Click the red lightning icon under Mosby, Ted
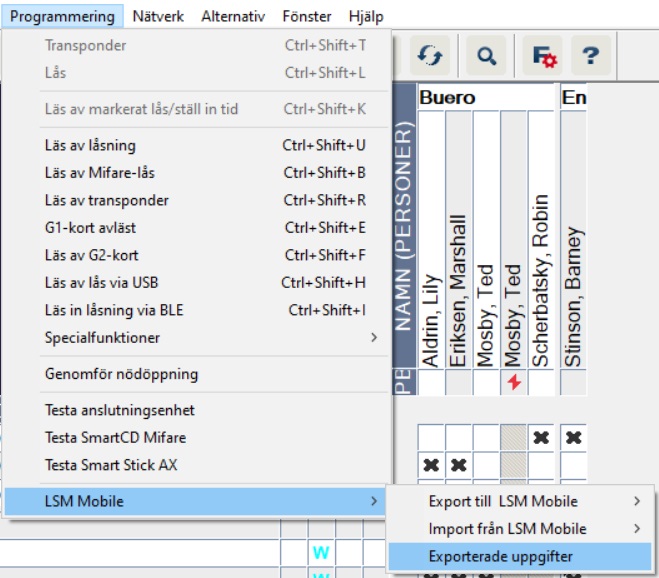This screenshot has height=578, width=659. 513,384
